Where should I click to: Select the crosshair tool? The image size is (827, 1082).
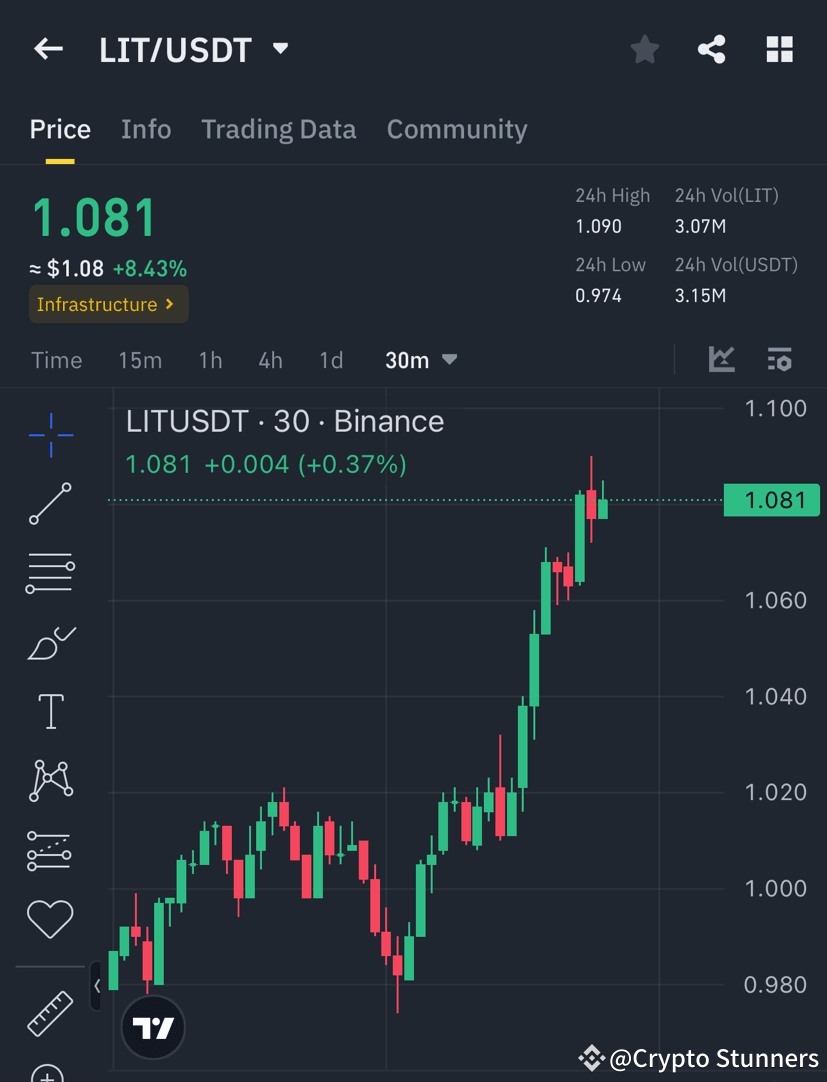coord(50,435)
